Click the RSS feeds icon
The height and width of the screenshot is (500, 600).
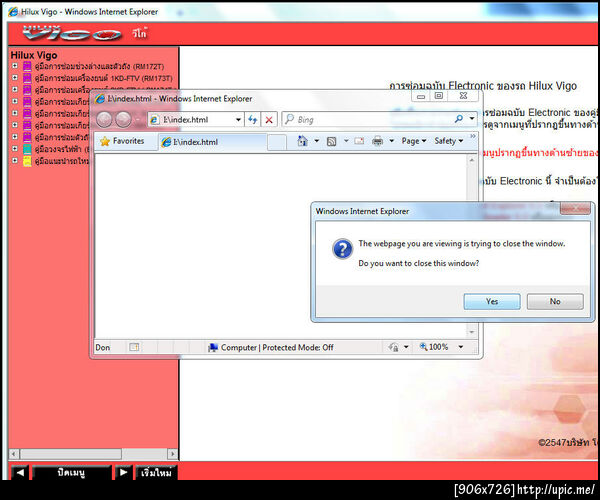pos(331,142)
